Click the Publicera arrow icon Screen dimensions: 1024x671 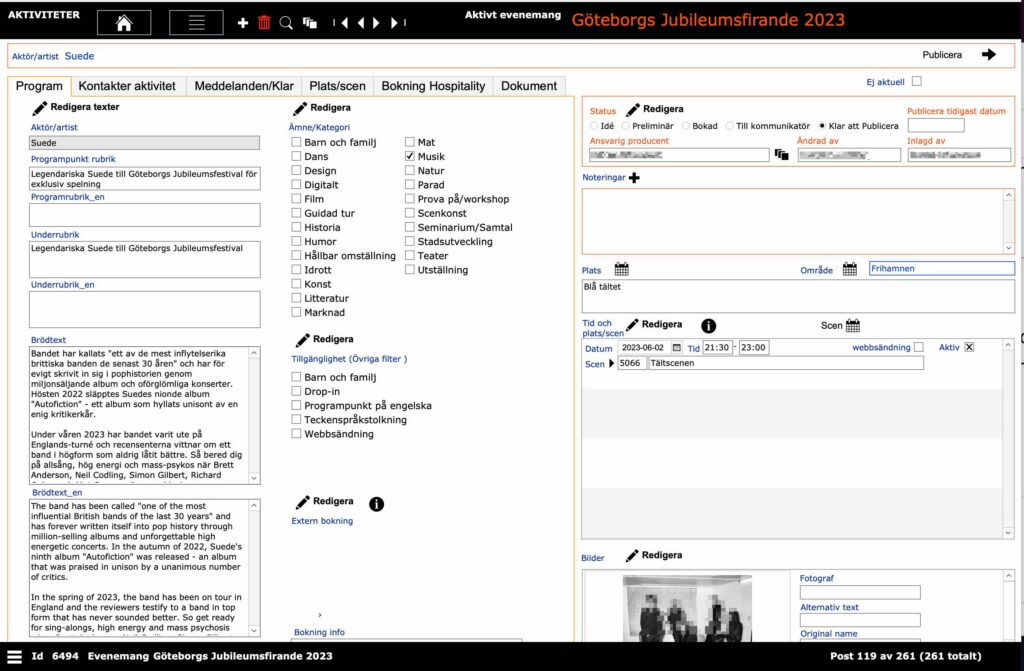(989, 55)
